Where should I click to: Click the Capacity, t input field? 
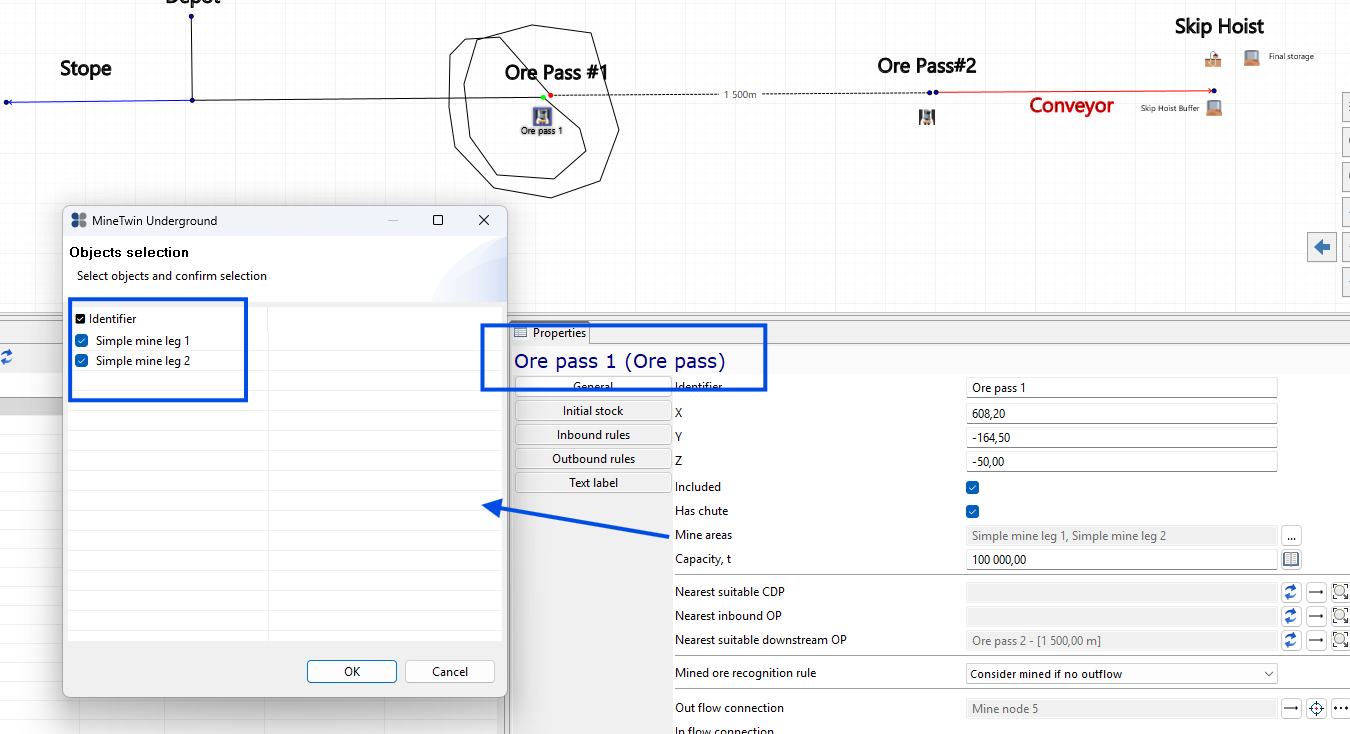[x=1122, y=560]
